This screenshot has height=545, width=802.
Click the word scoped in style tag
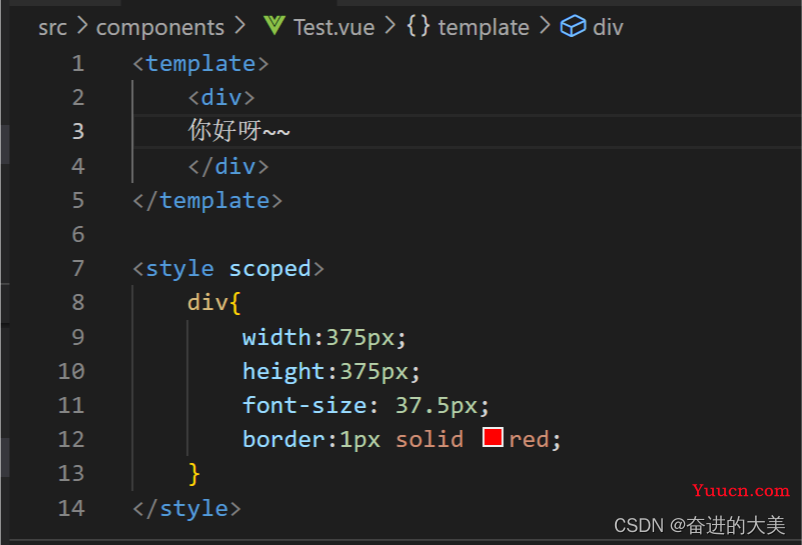270,269
